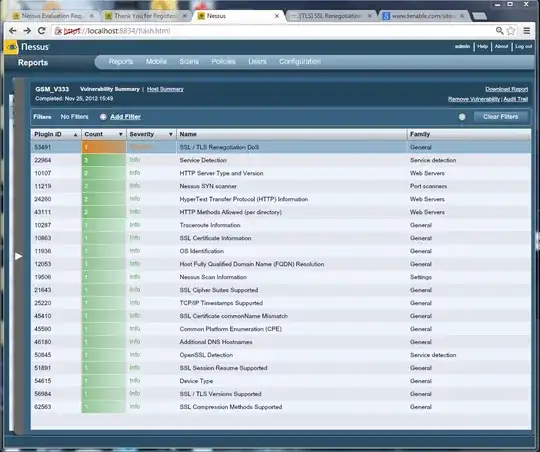Screen dimensions: 540x452
Task: Open the Audit Trail link
Action: click(516, 99)
